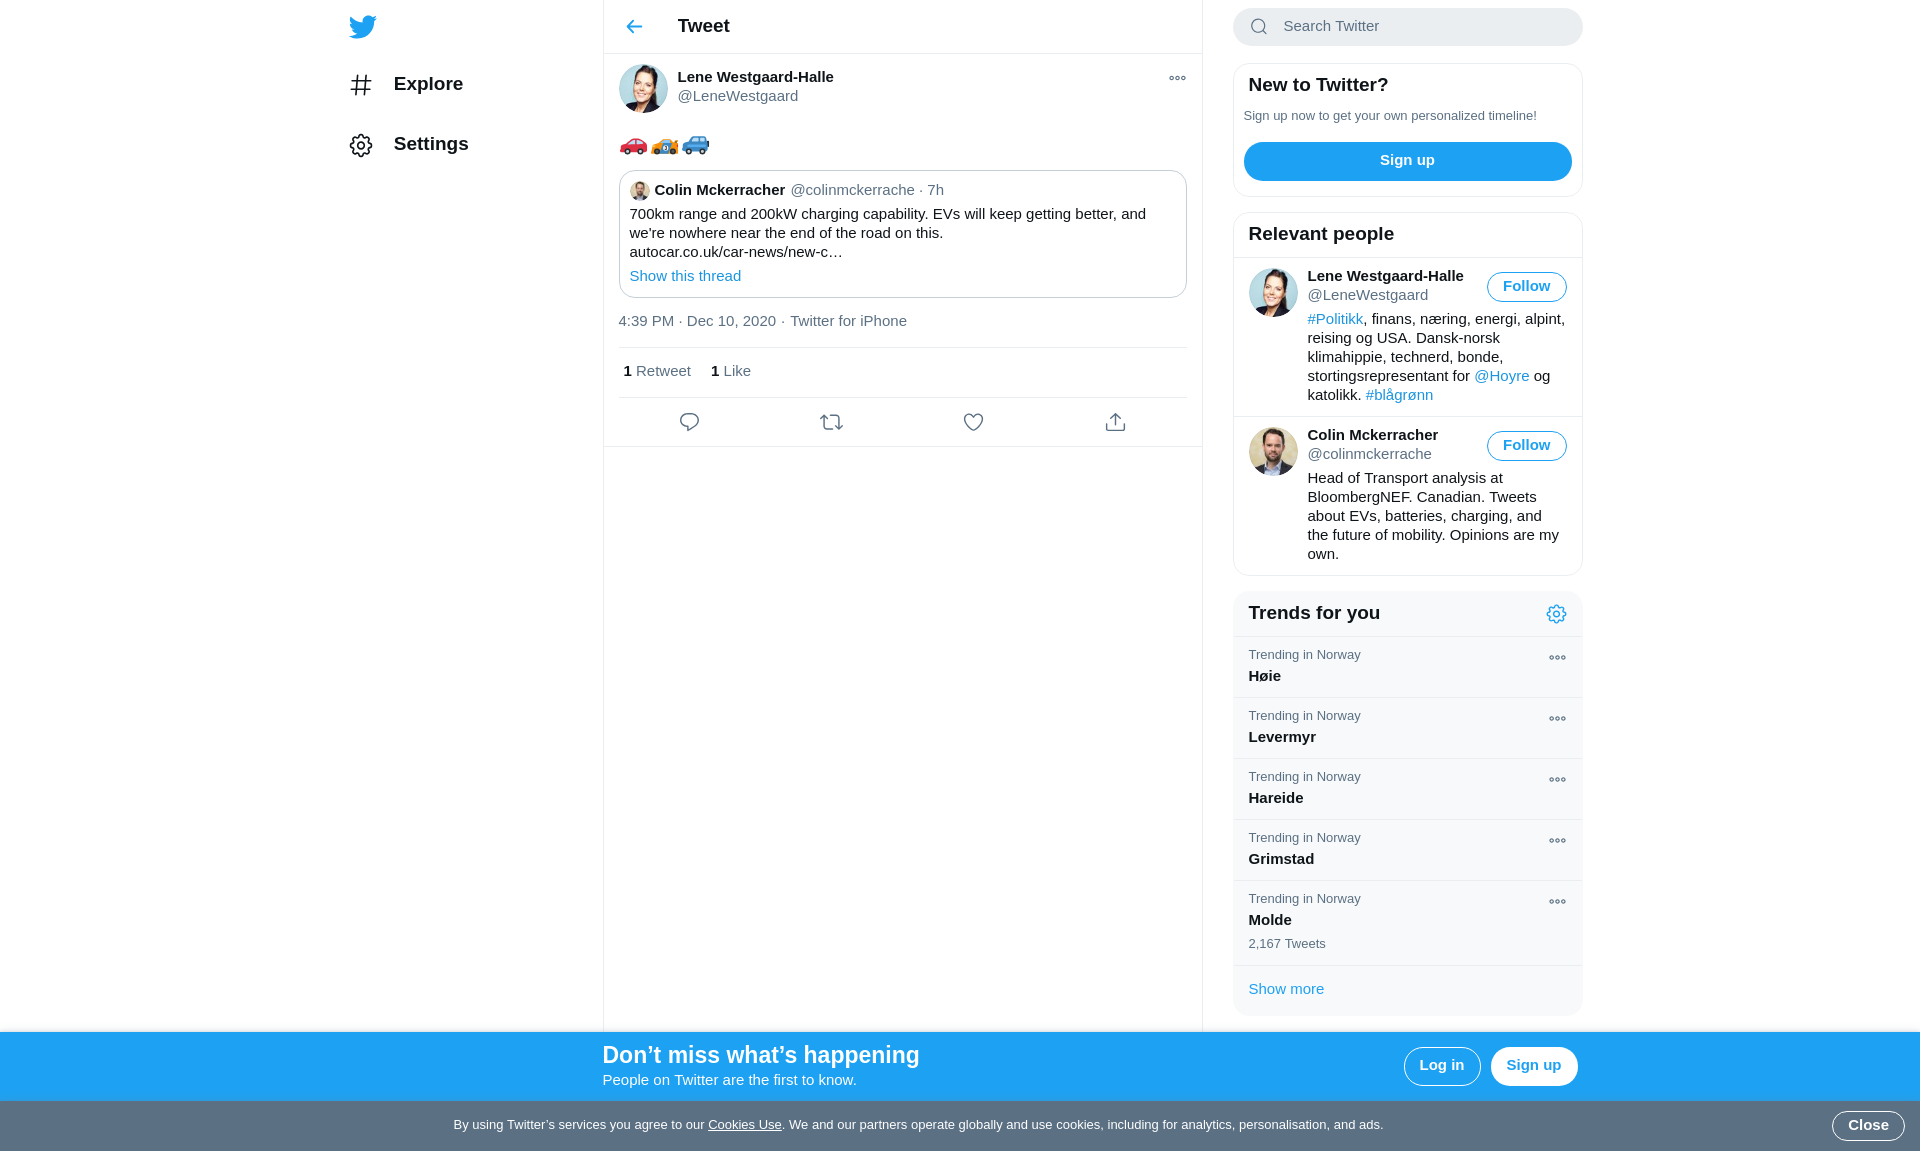Click tweet author name Lene Westgaard-Halle

tap(755, 77)
